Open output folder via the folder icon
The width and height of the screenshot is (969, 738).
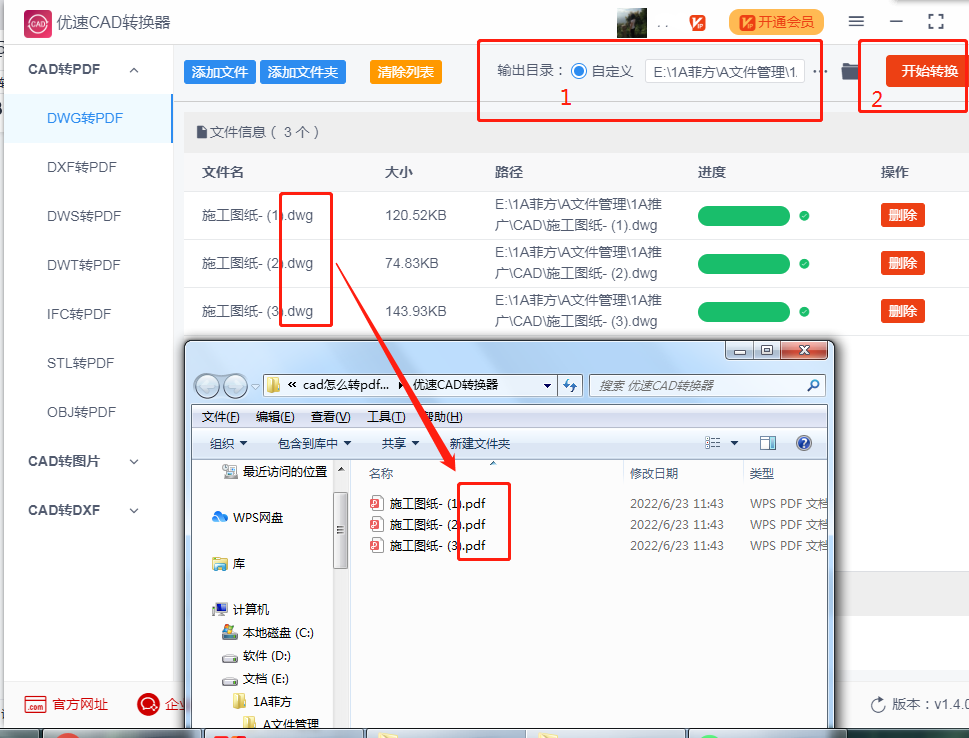850,71
